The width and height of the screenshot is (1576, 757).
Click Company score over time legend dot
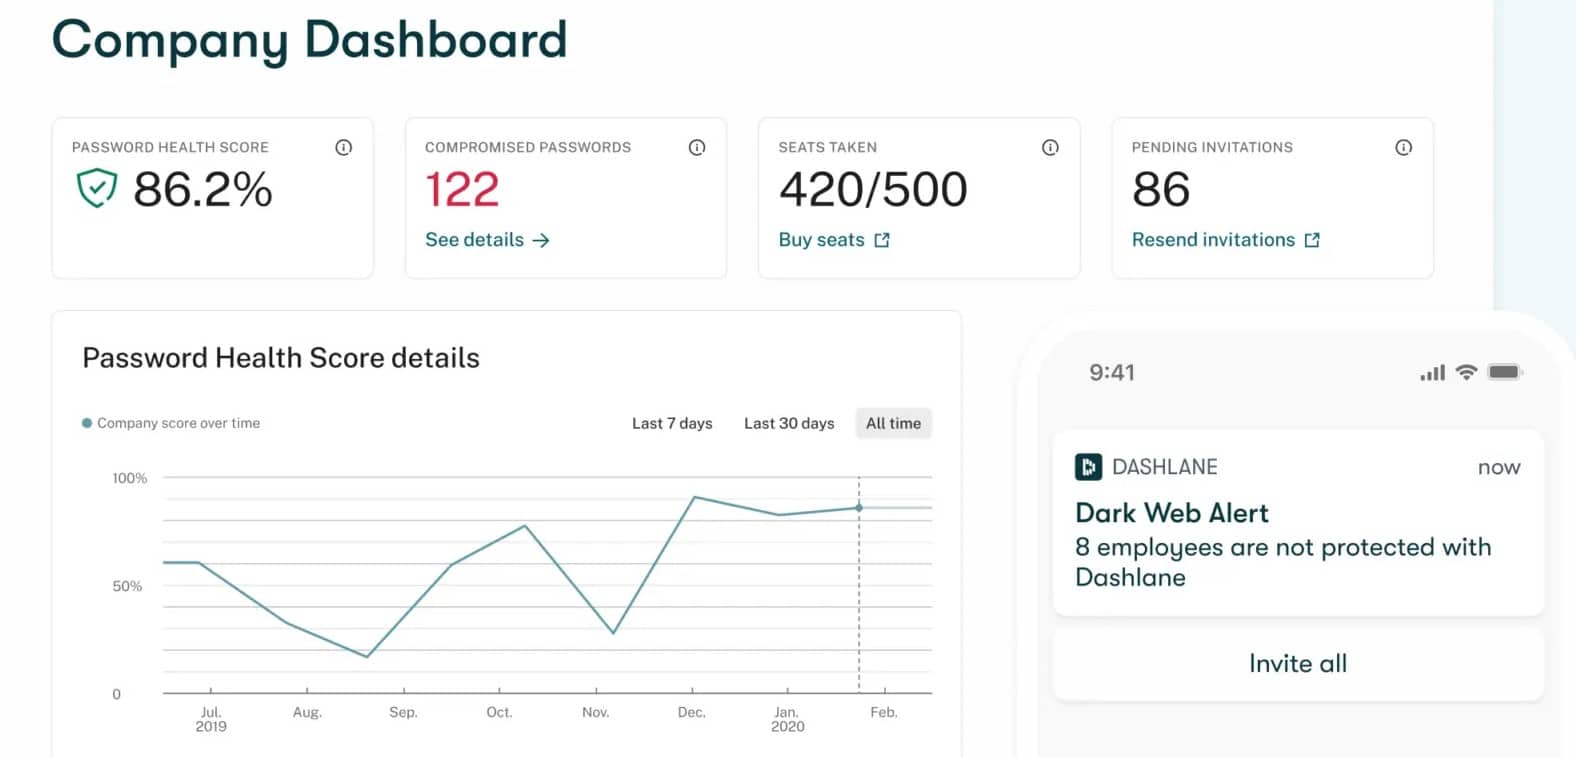click(x=87, y=423)
